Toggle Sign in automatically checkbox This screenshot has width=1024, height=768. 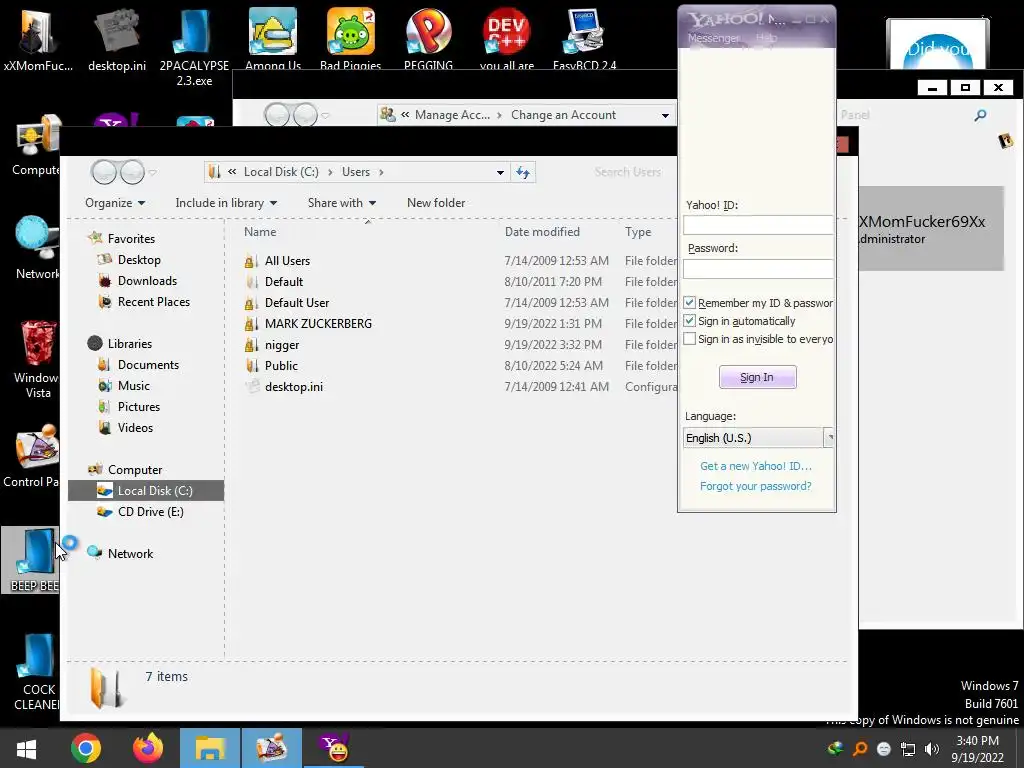[690, 321]
